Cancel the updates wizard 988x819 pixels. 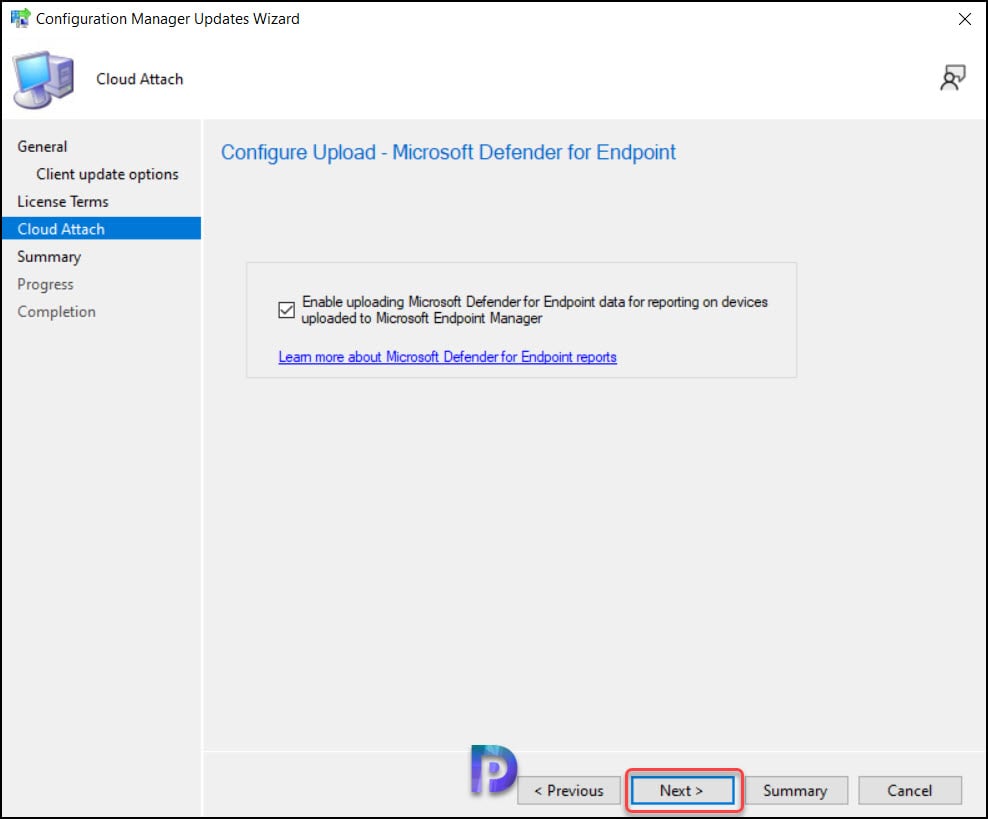coord(910,790)
